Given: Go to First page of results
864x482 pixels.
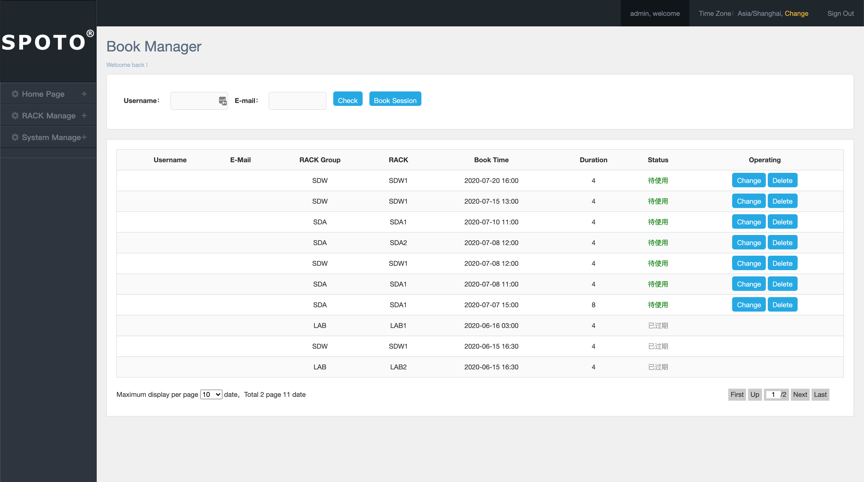Looking at the screenshot, I should pos(737,394).
